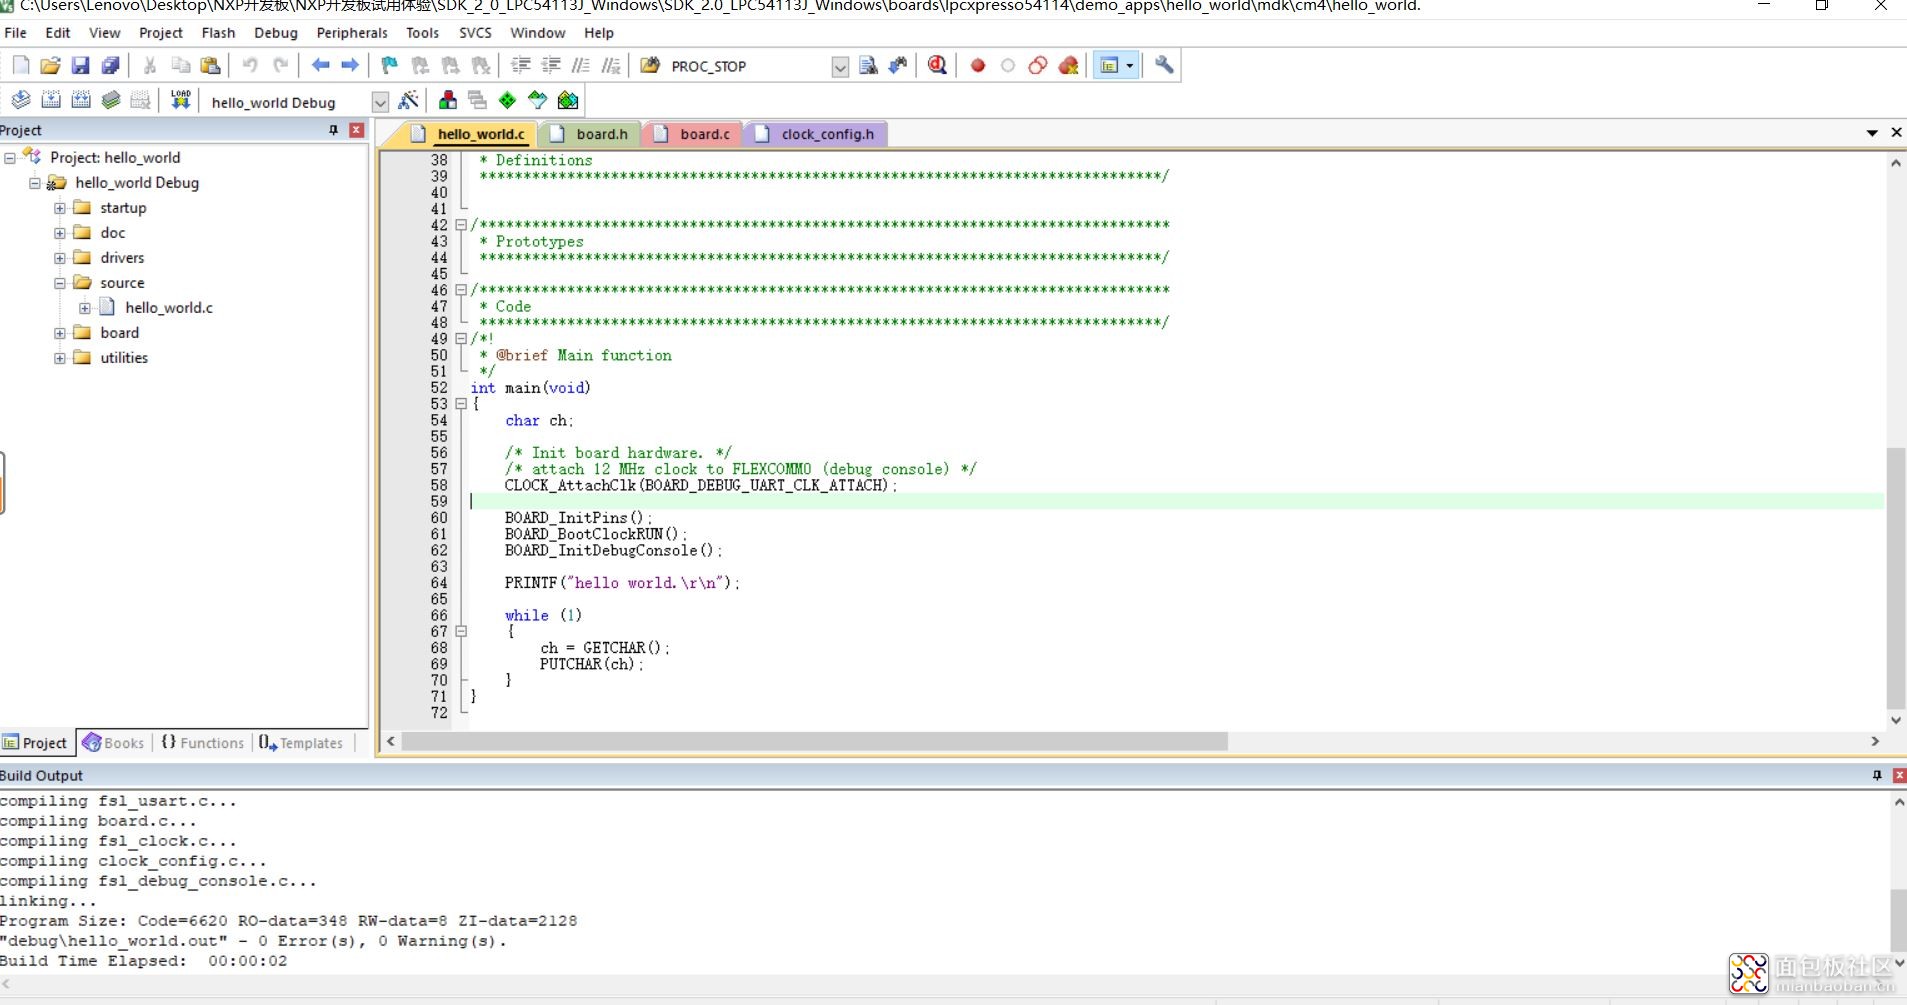Expand the doc folder
Image resolution: width=1907 pixels, height=1005 pixels.
(x=60, y=233)
